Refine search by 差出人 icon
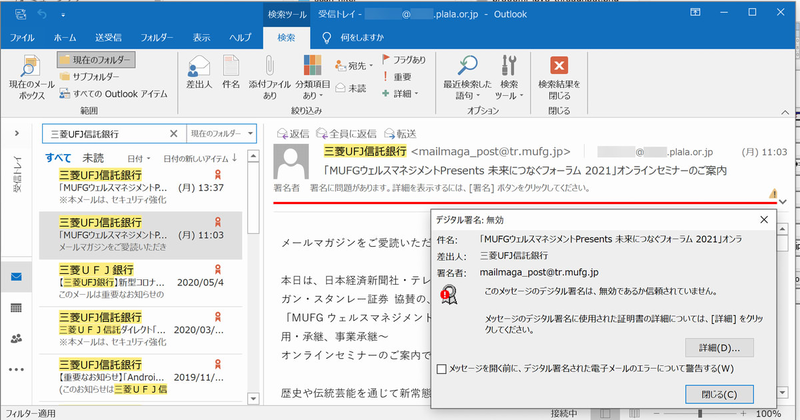Image resolution: width=800 pixels, height=420 pixels. tap(199, 66)
